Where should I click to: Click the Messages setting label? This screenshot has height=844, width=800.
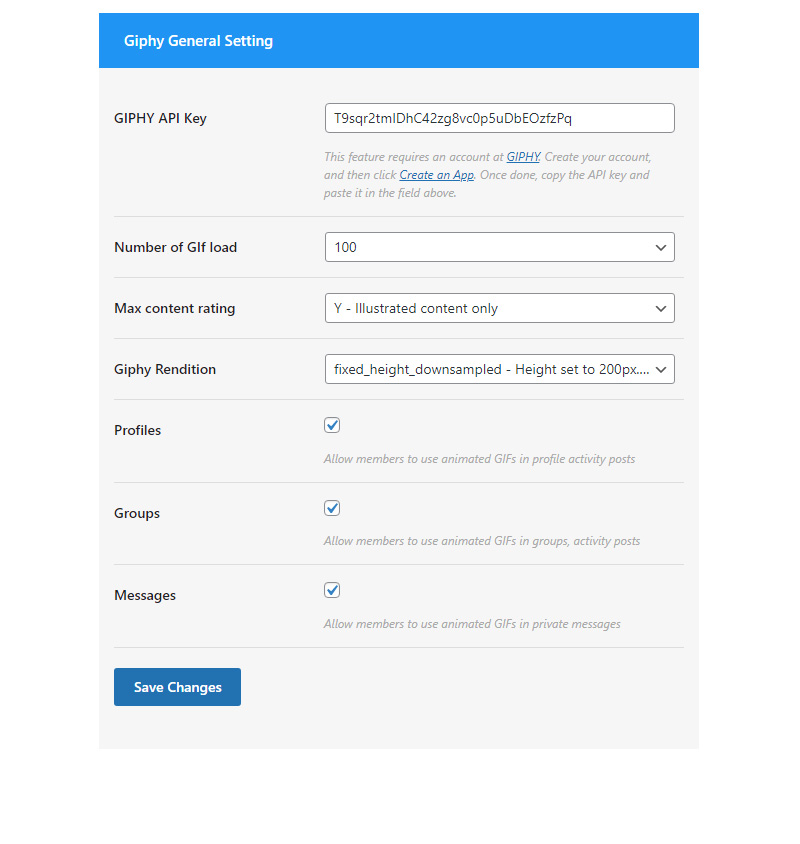[x=145, y=595]
